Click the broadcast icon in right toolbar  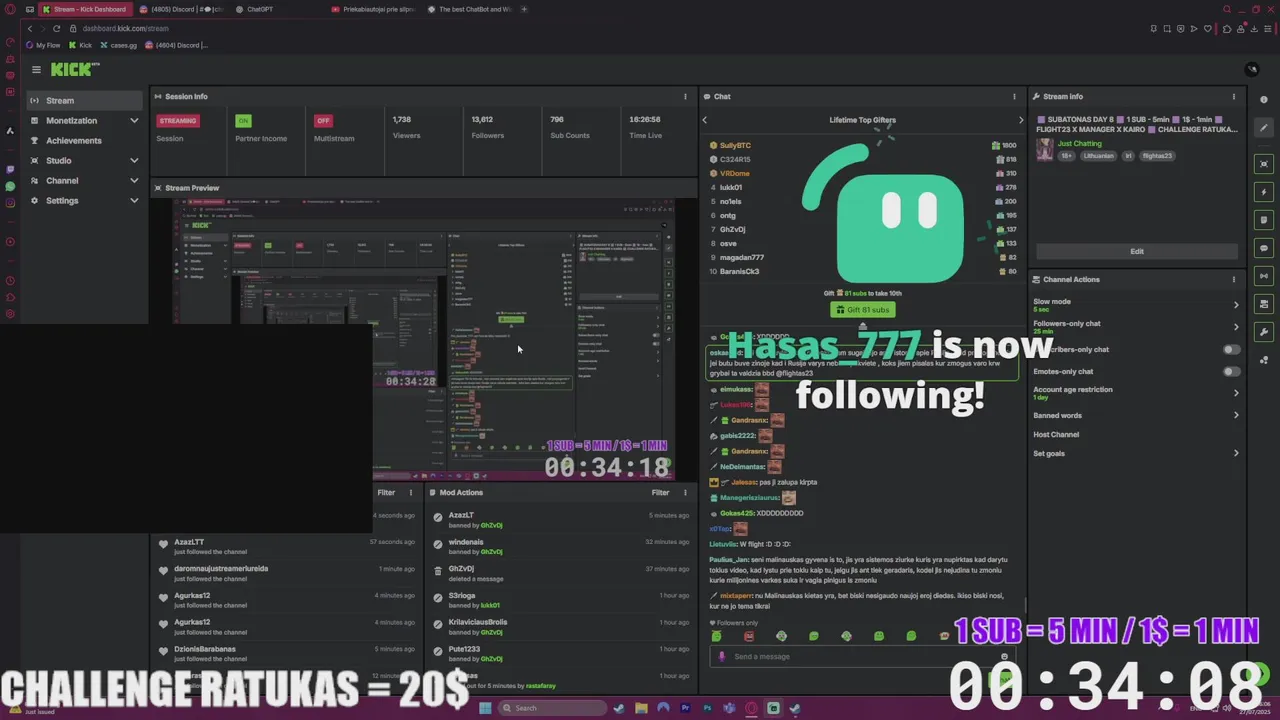click(x=1264, y=276)
